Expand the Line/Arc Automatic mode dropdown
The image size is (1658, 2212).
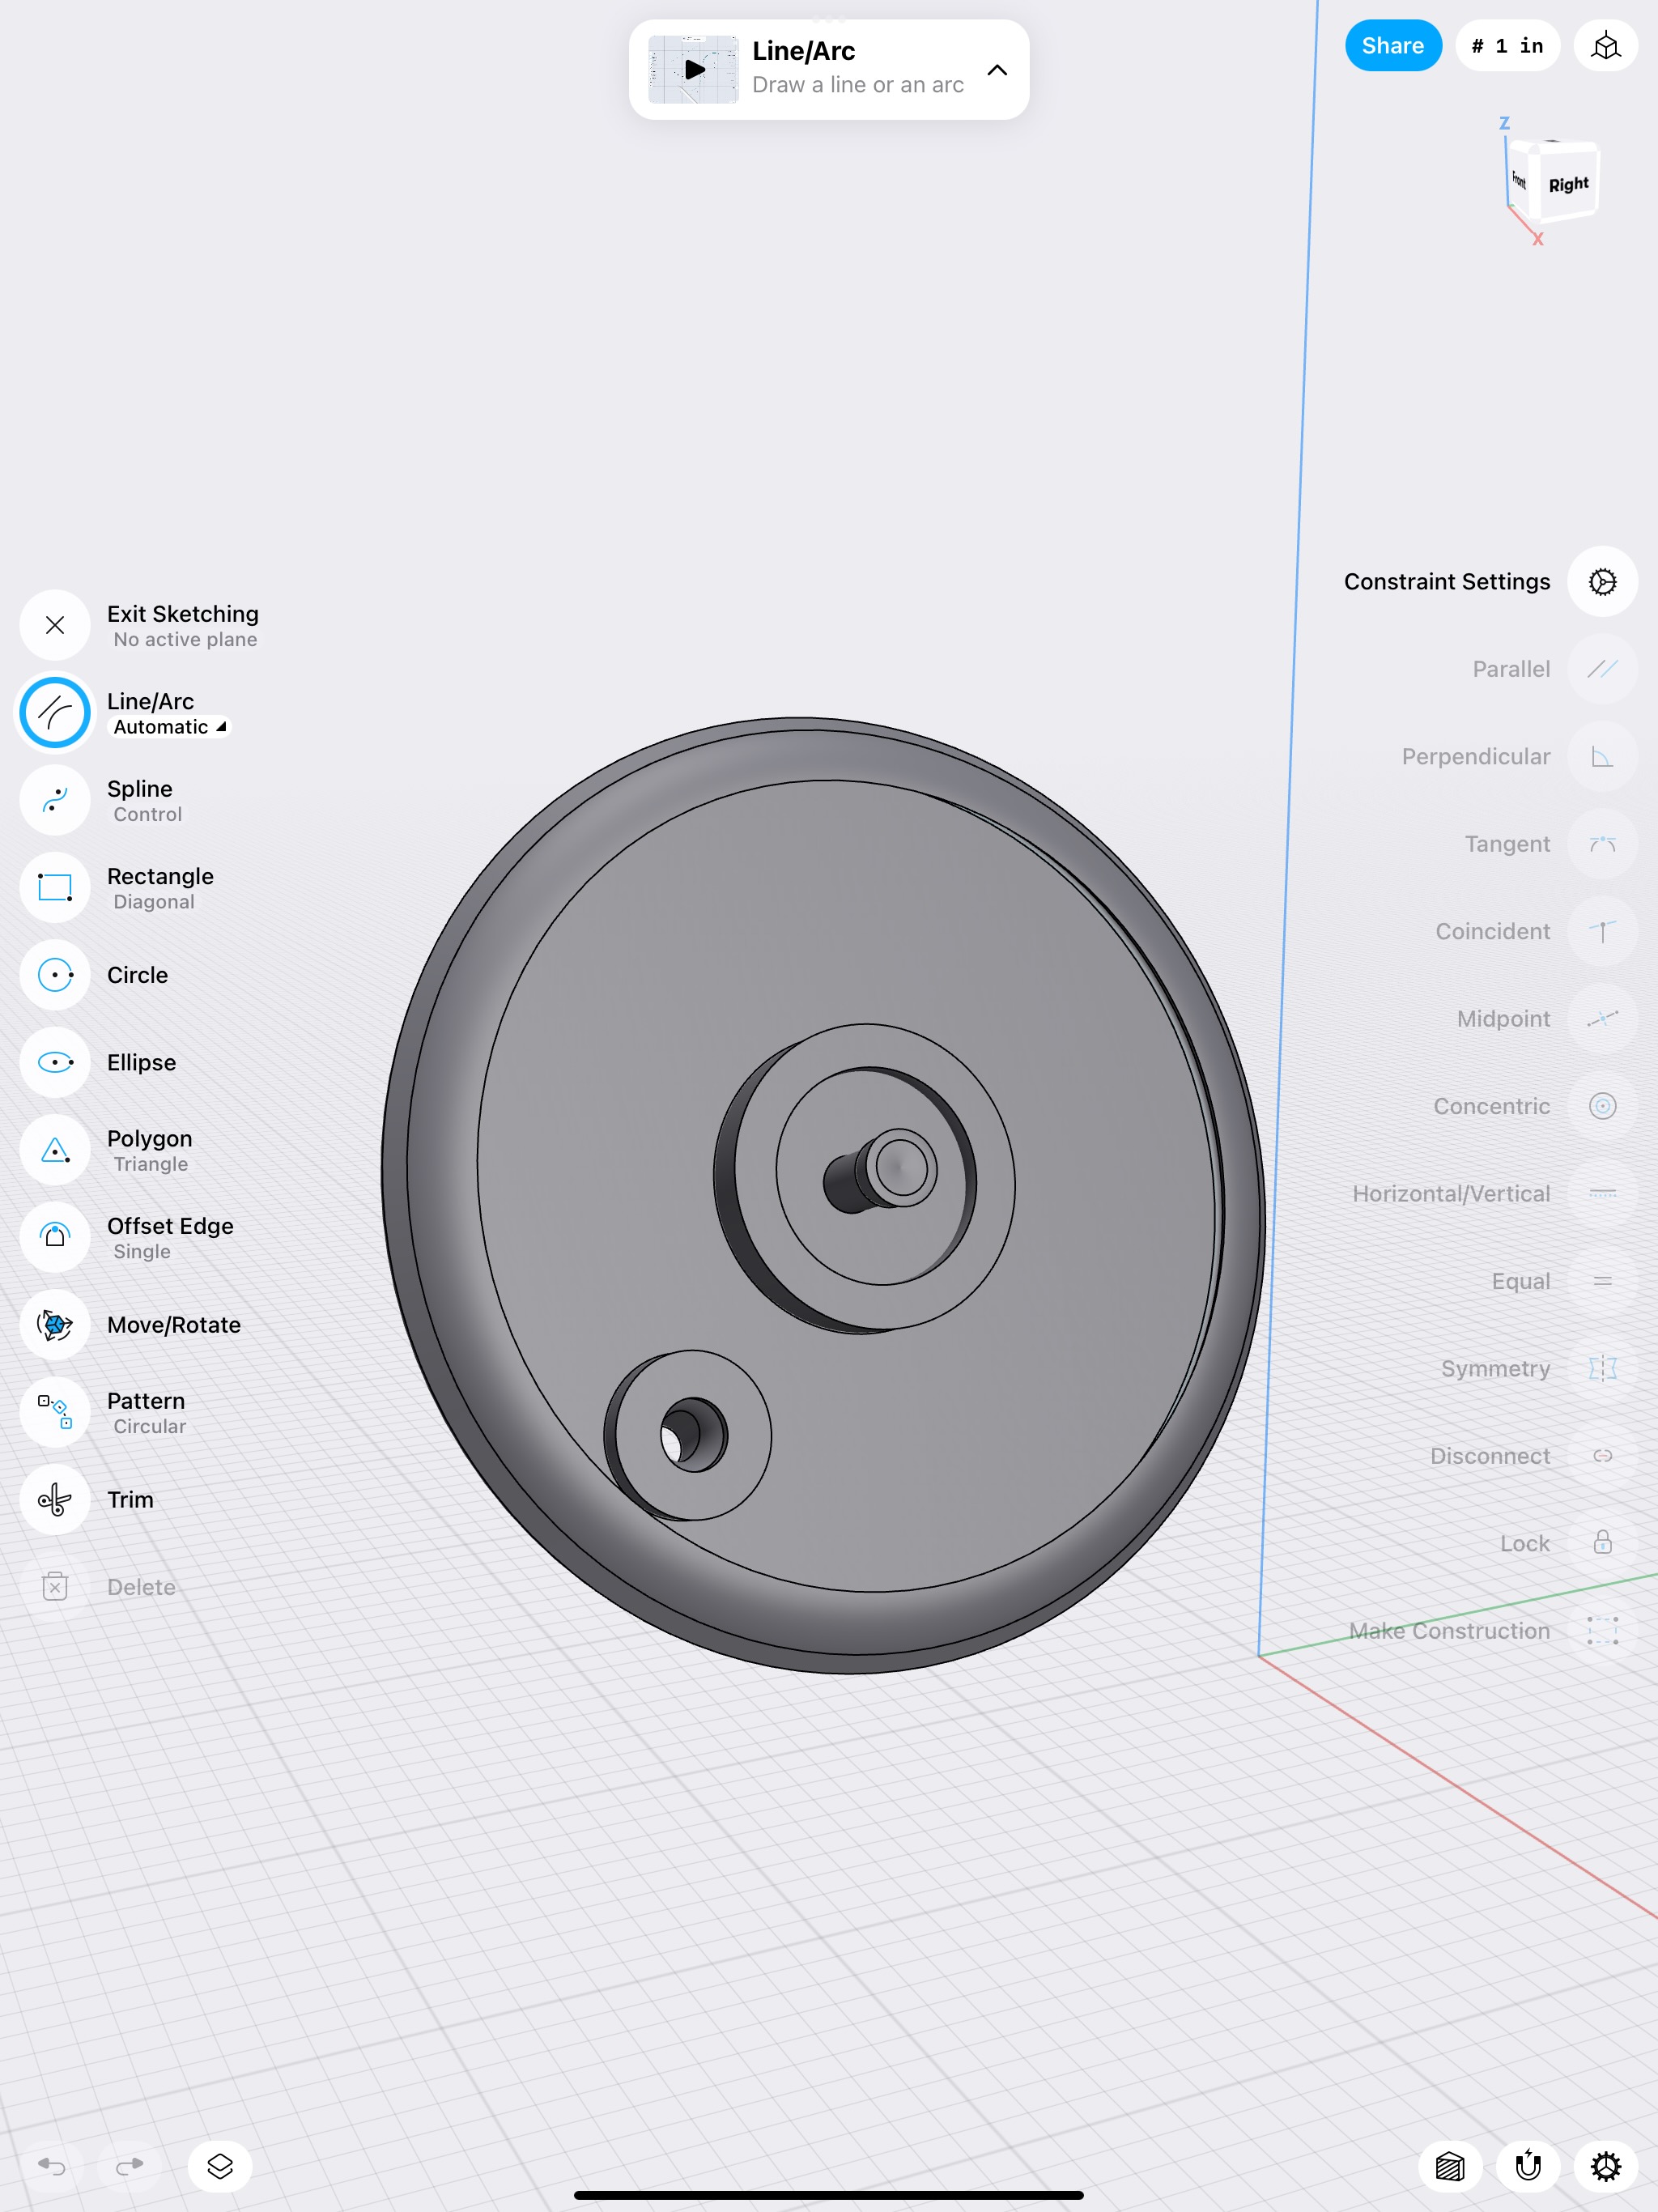click(170, 727)
